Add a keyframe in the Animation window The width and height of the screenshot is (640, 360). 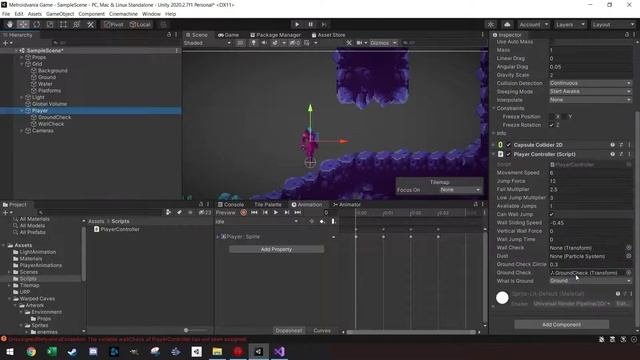[322, 221]
